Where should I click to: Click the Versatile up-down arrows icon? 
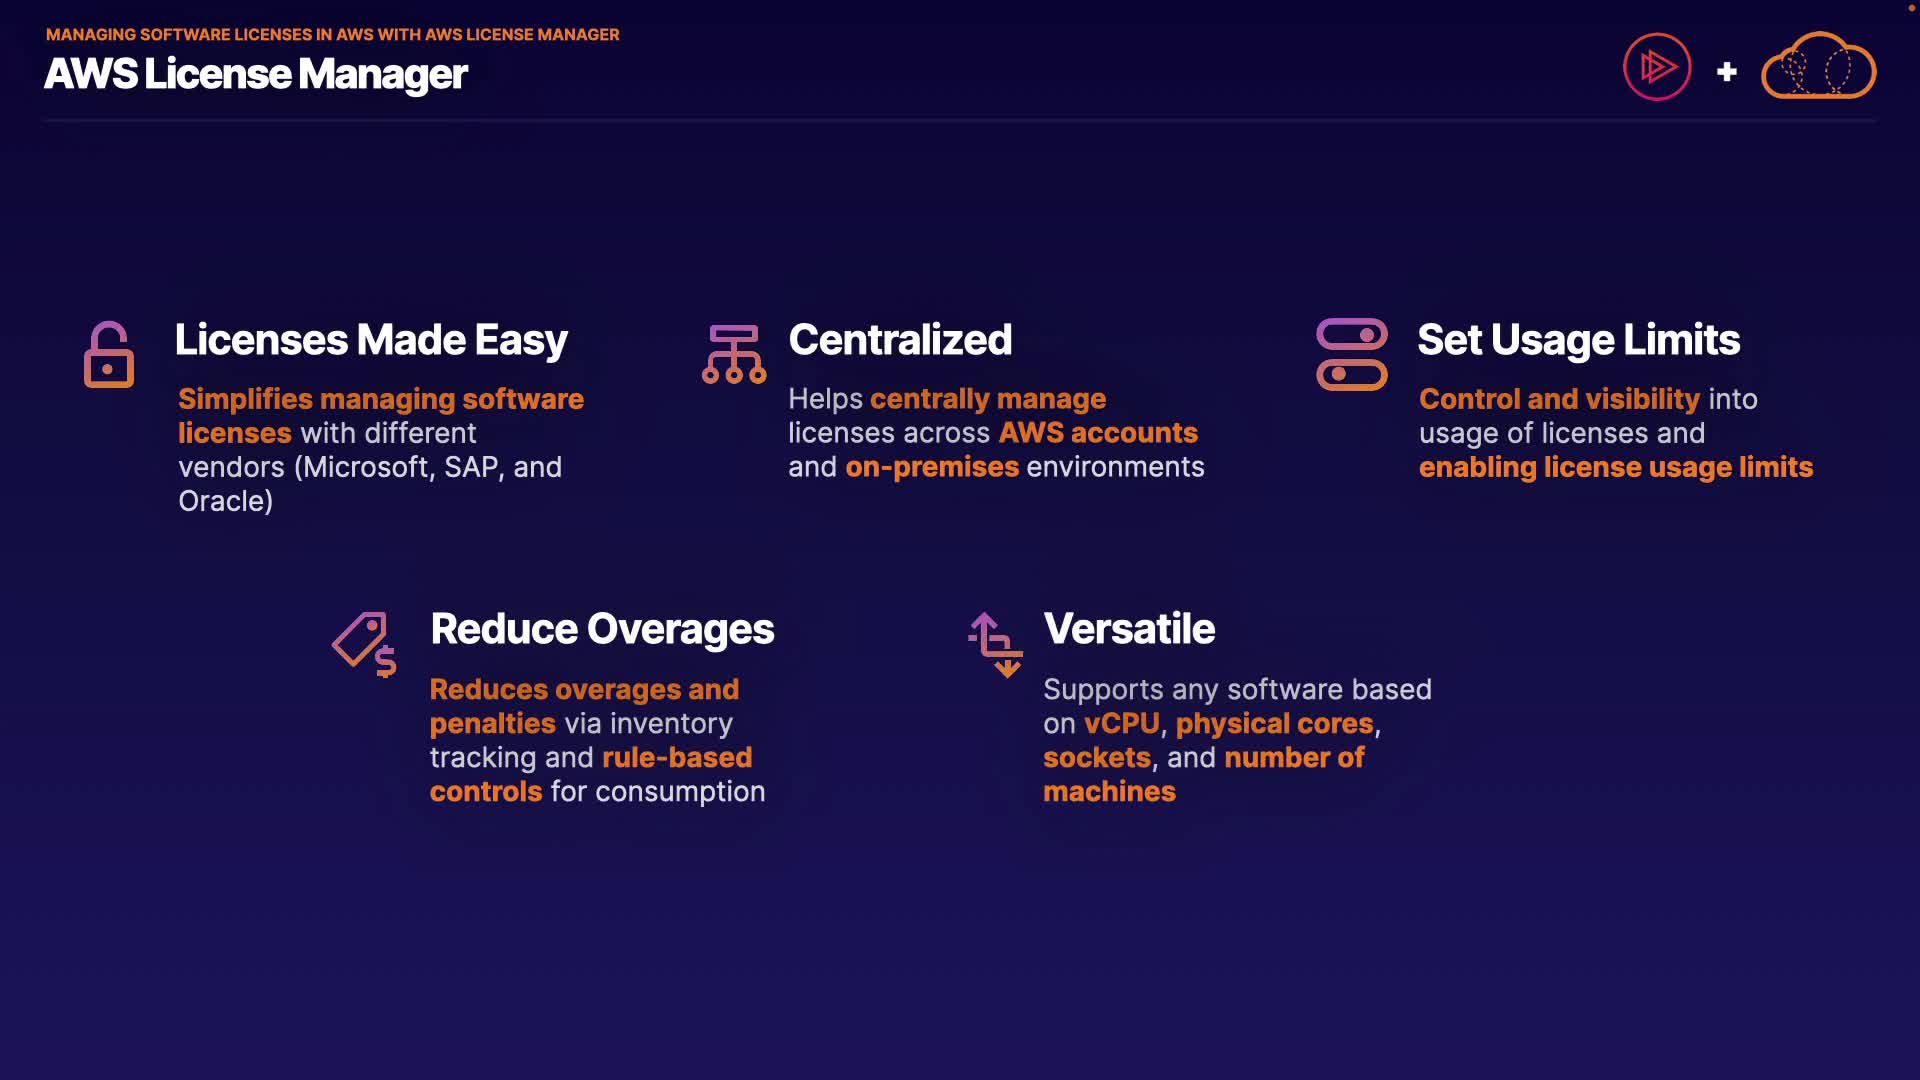tap(996, 644)
